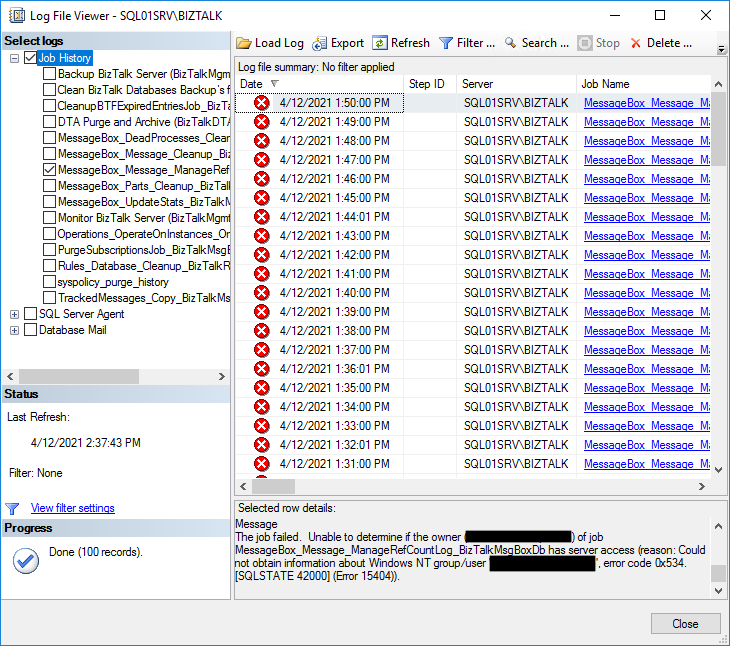Click the Export toolbar icon

[320, 43]
